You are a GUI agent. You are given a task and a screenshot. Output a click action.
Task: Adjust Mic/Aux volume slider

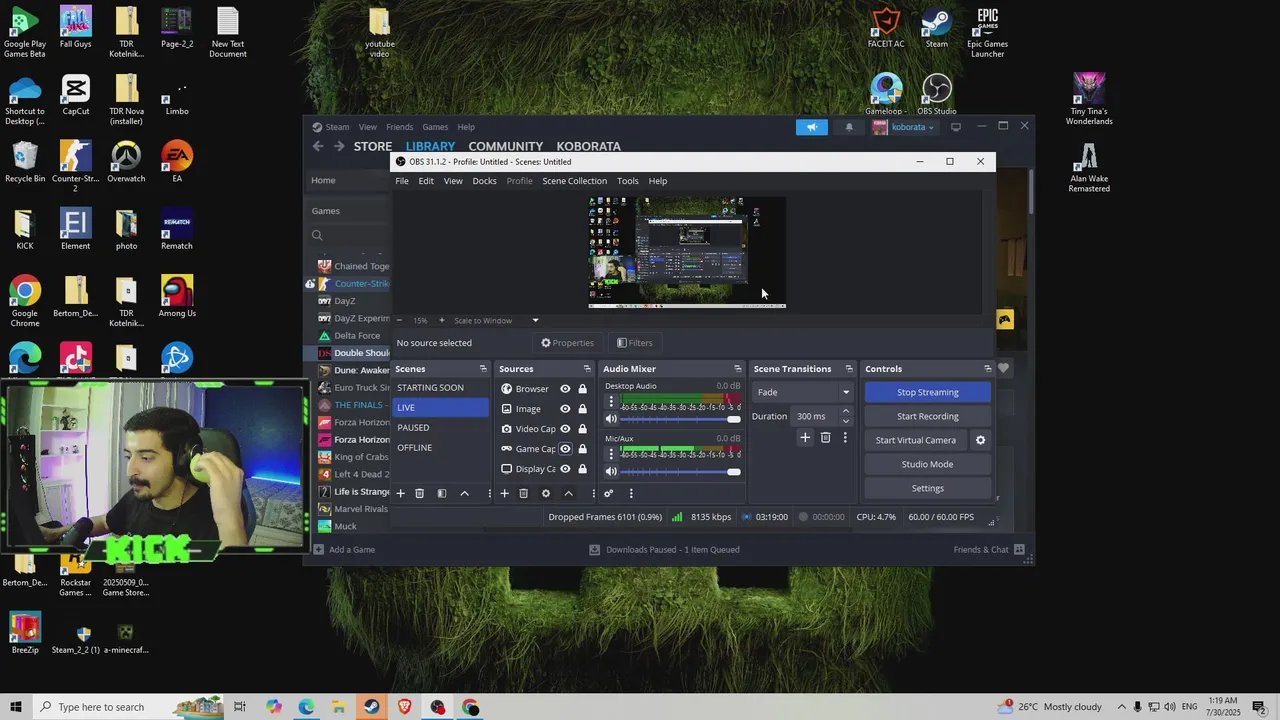point(680,471)
